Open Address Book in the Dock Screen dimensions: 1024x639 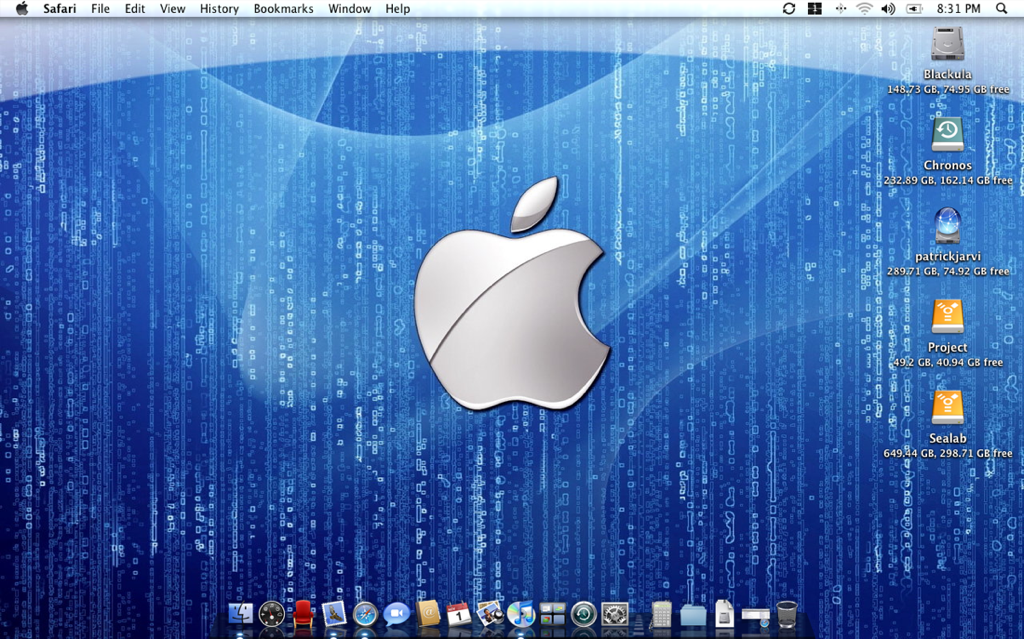(x=428, y=613)
